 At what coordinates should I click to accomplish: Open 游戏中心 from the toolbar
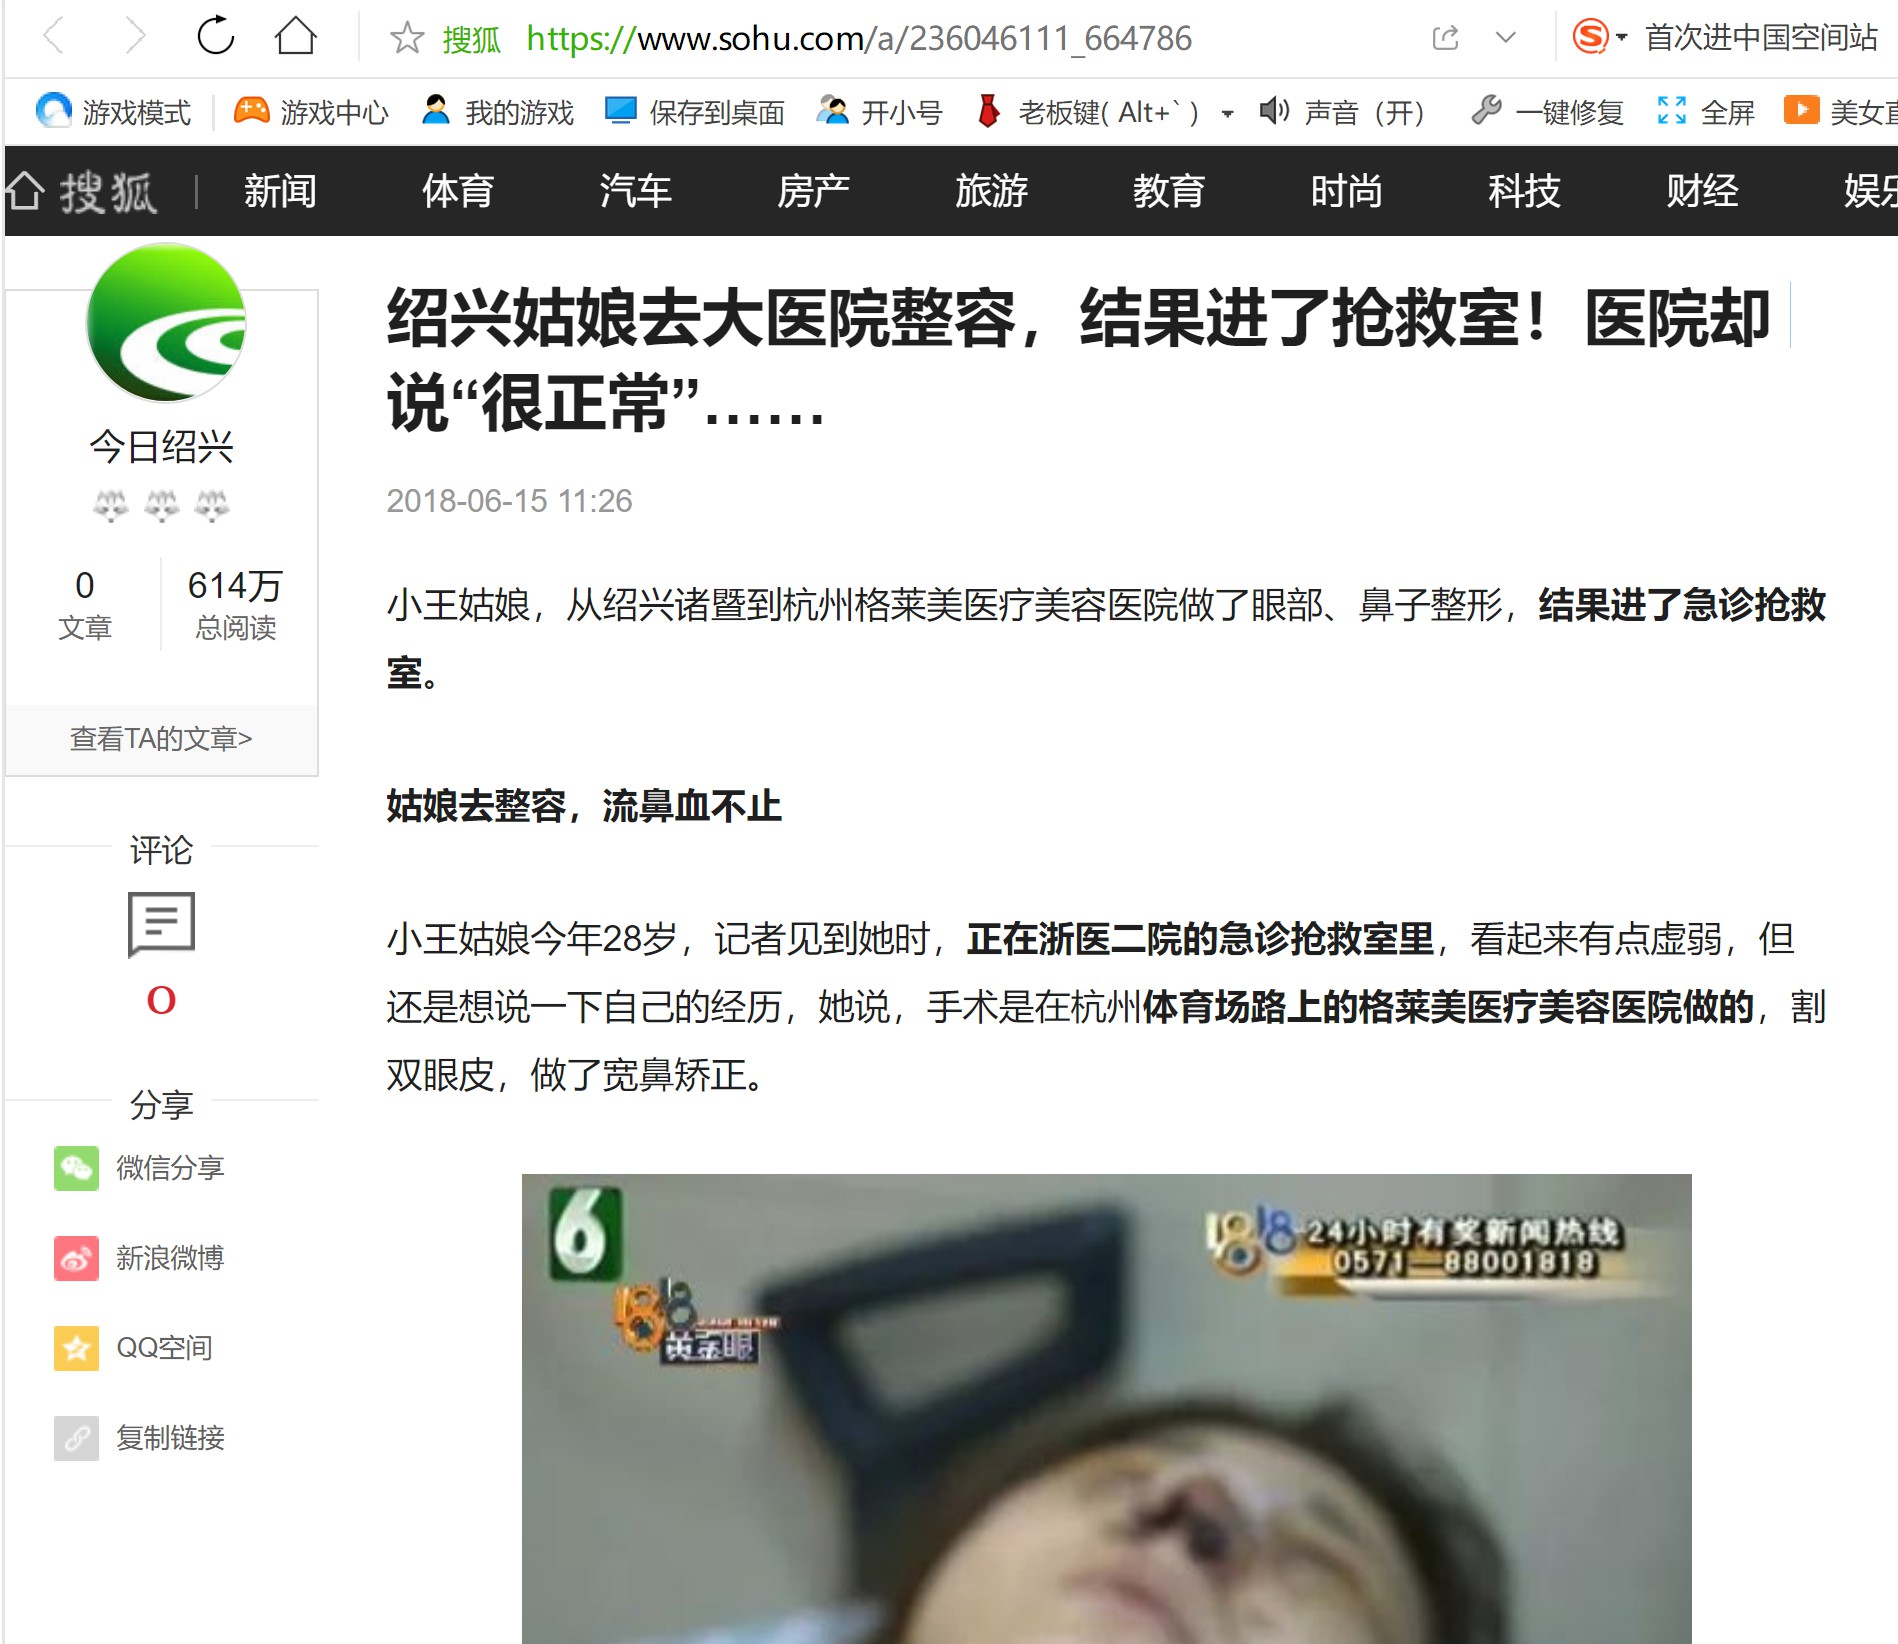(x=311, y=112)
